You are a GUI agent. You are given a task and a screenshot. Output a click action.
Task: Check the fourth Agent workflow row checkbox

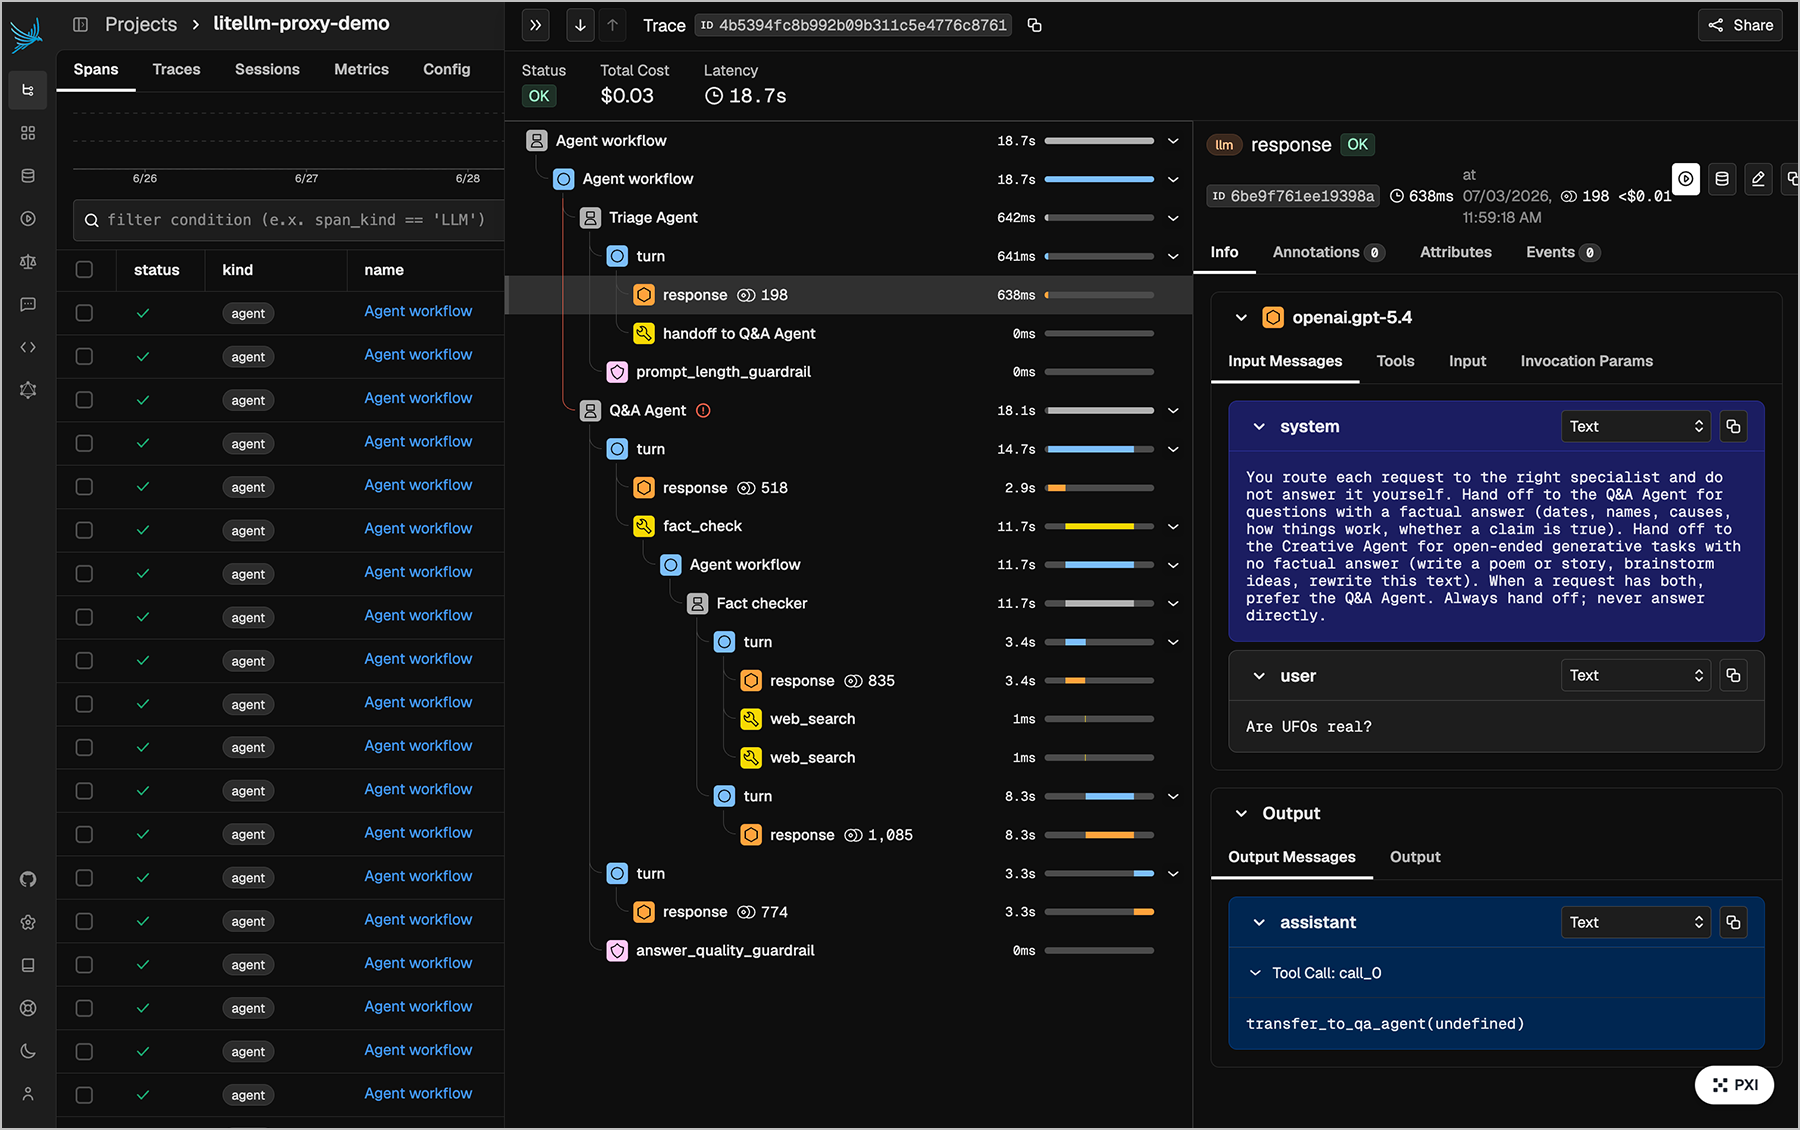coord(85,443)
